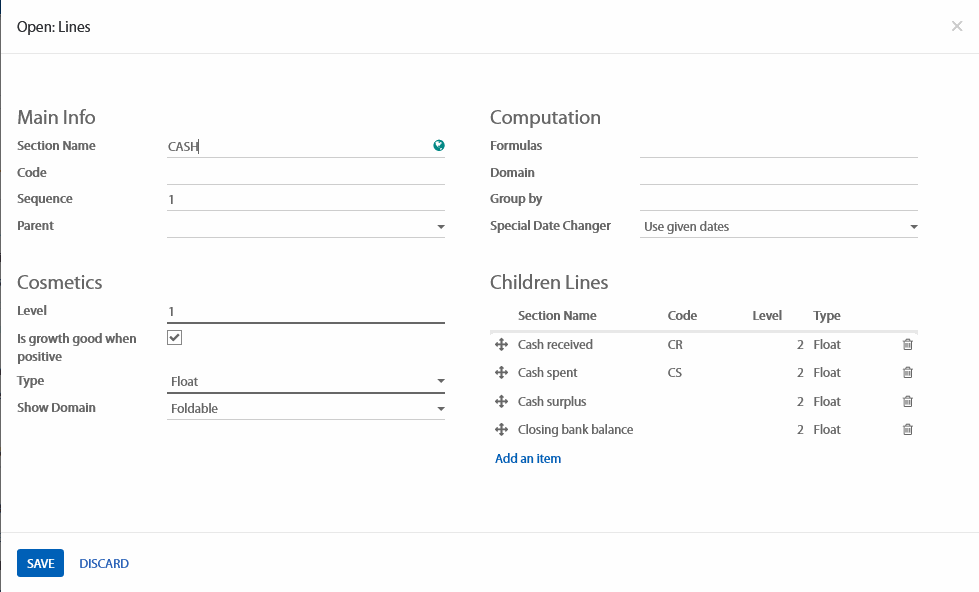
Task: Click the translate globe icon beside Section Name
Action: (x=438, y=146)
